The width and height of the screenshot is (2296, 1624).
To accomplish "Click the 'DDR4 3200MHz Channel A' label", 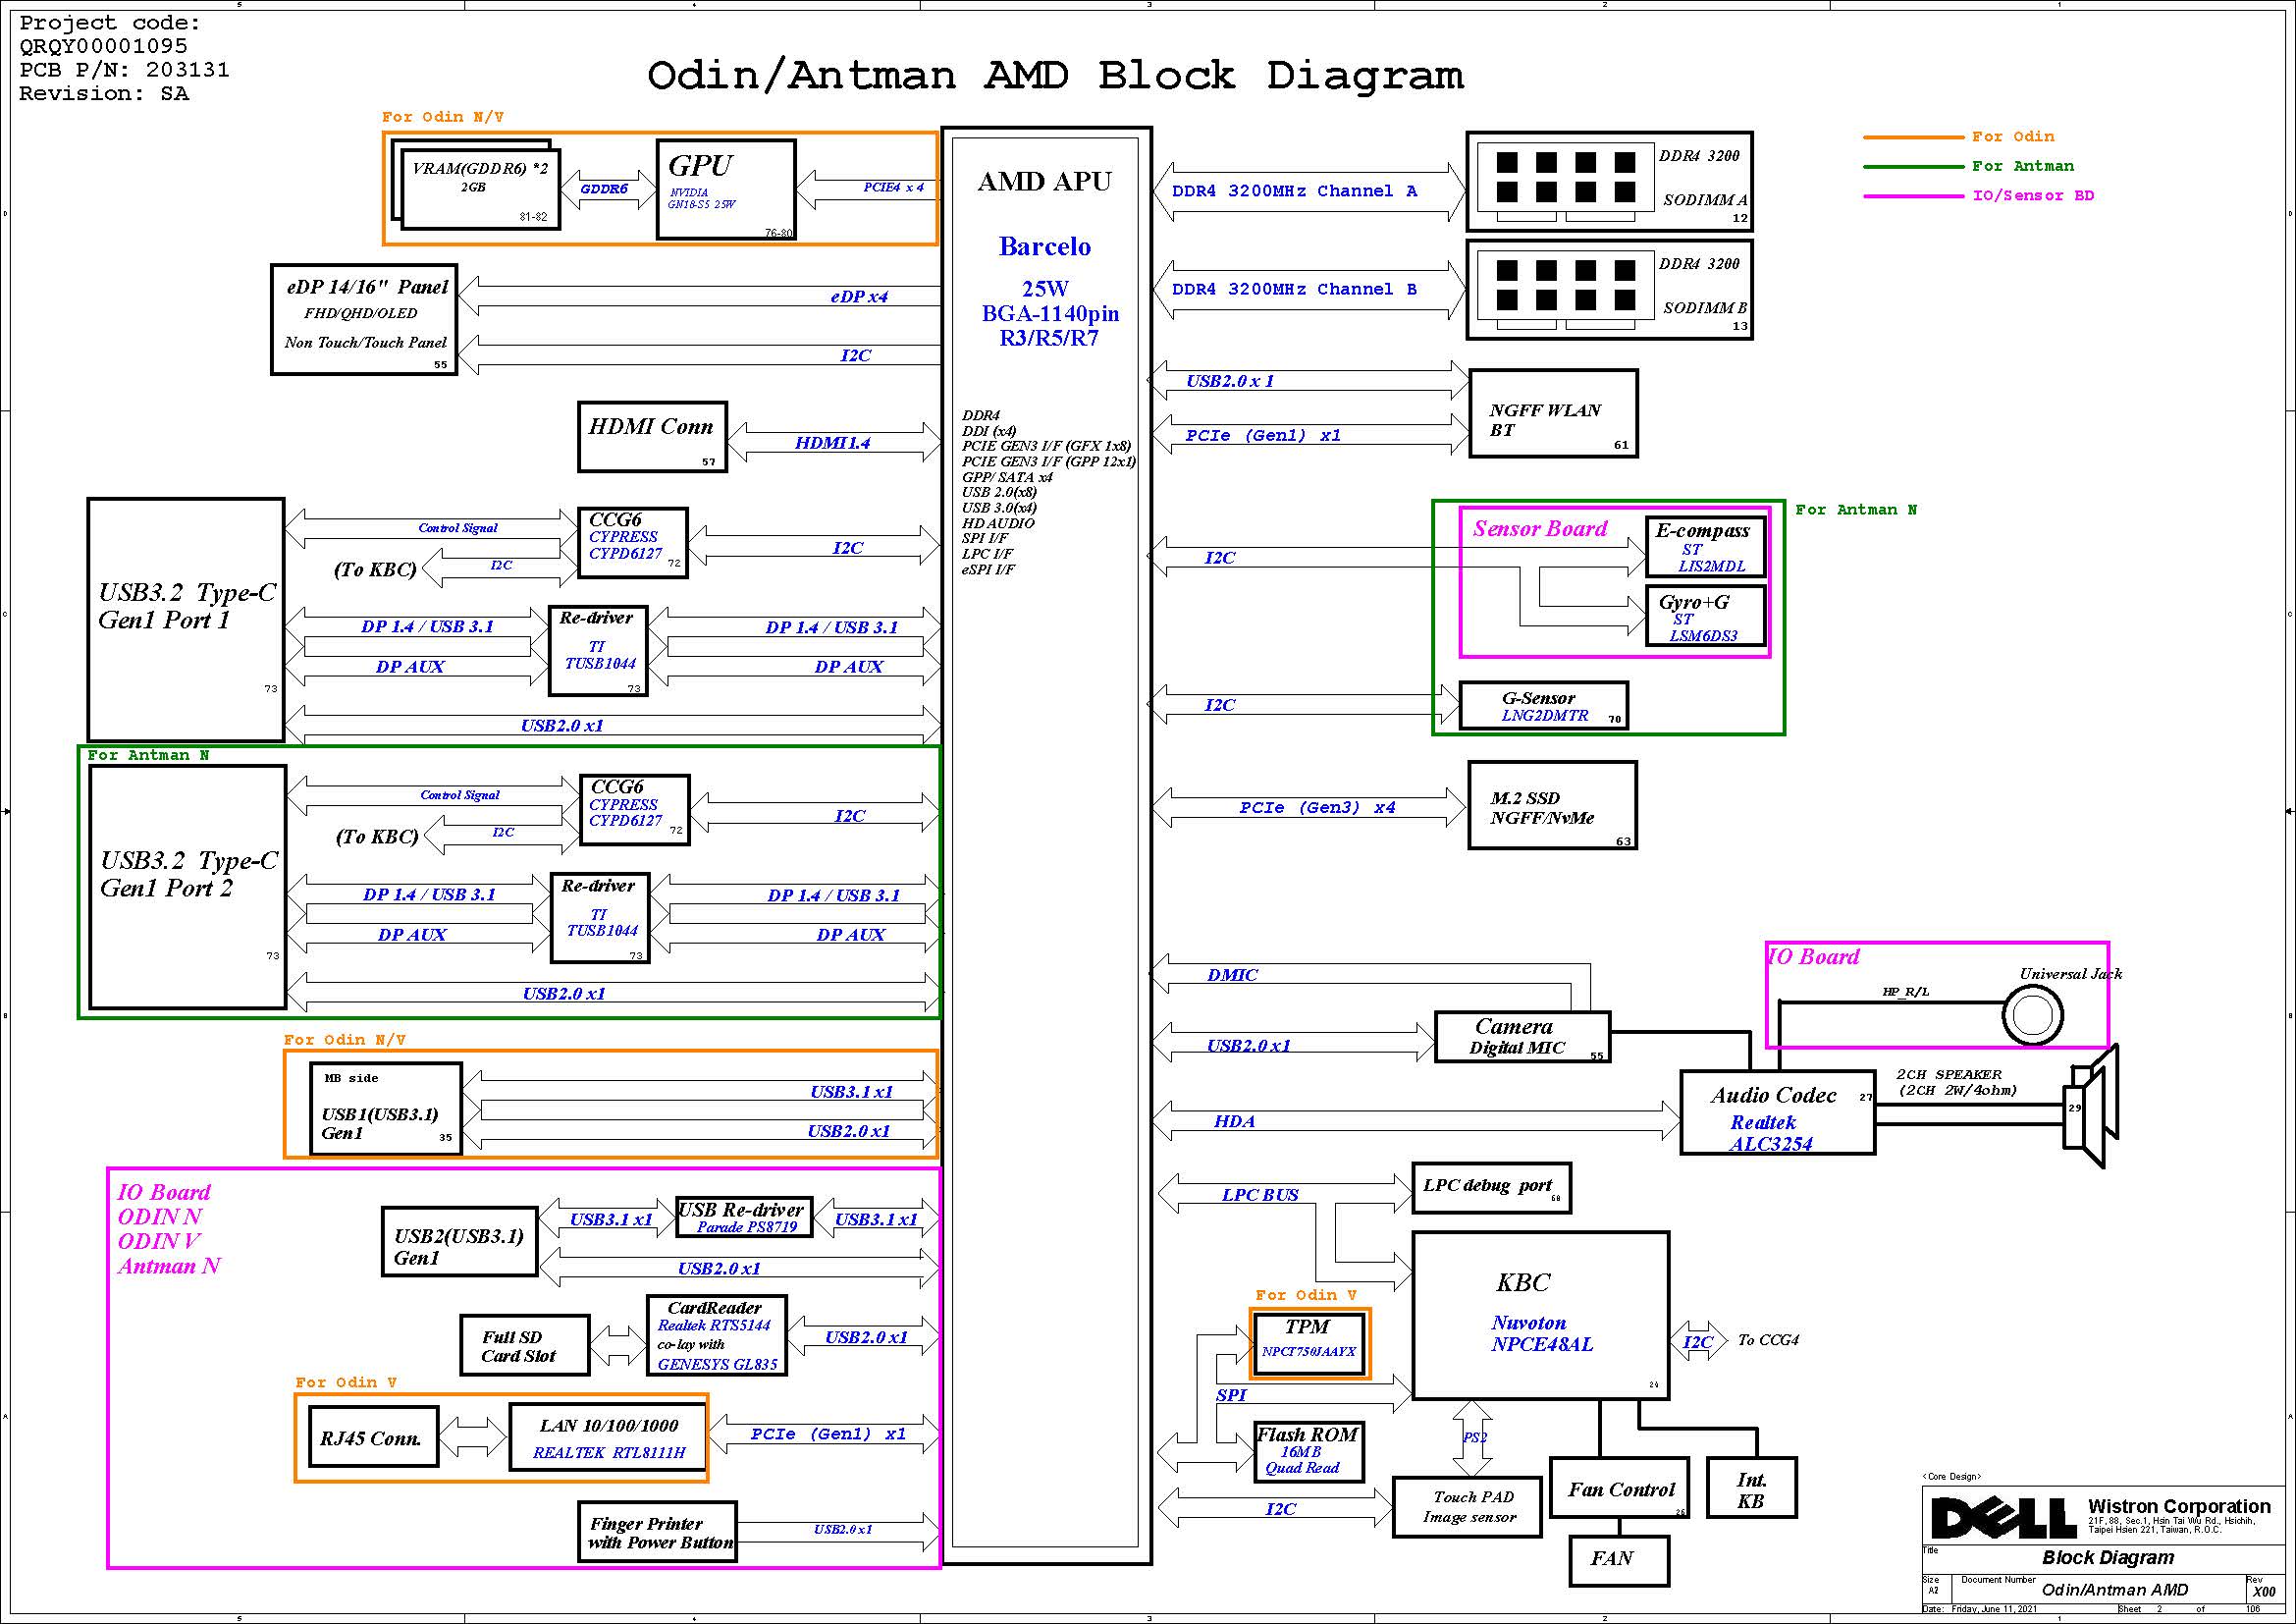I will [1294, 191].
